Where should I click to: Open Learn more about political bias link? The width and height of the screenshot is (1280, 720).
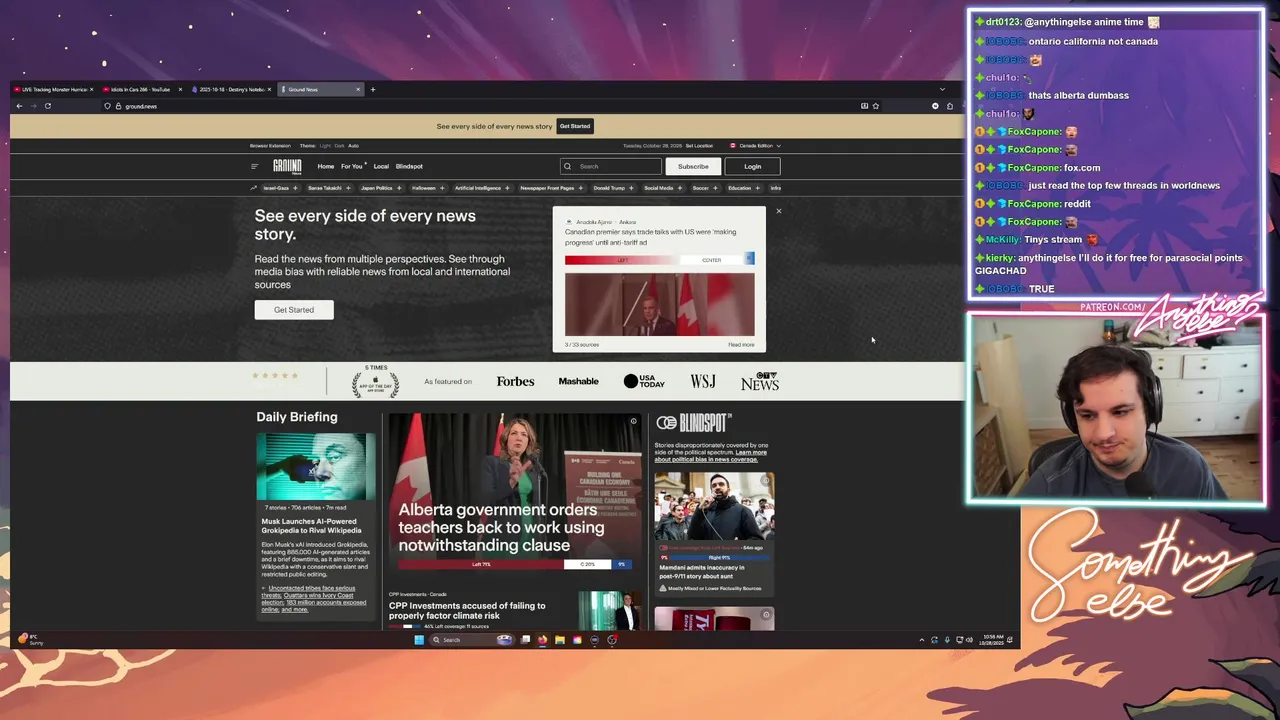[x=711, y=456]
